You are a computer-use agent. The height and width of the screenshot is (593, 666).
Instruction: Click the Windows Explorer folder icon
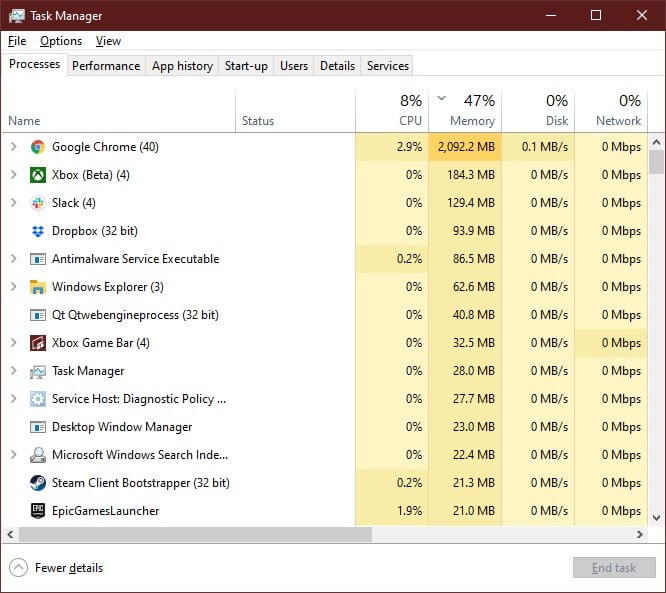(x=38, y=287)
